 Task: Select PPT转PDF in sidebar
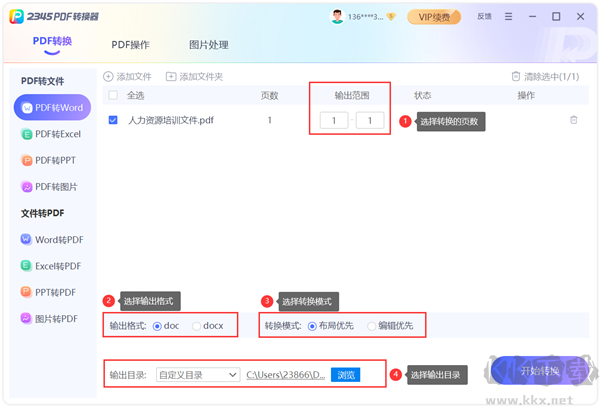pos(48,293)
